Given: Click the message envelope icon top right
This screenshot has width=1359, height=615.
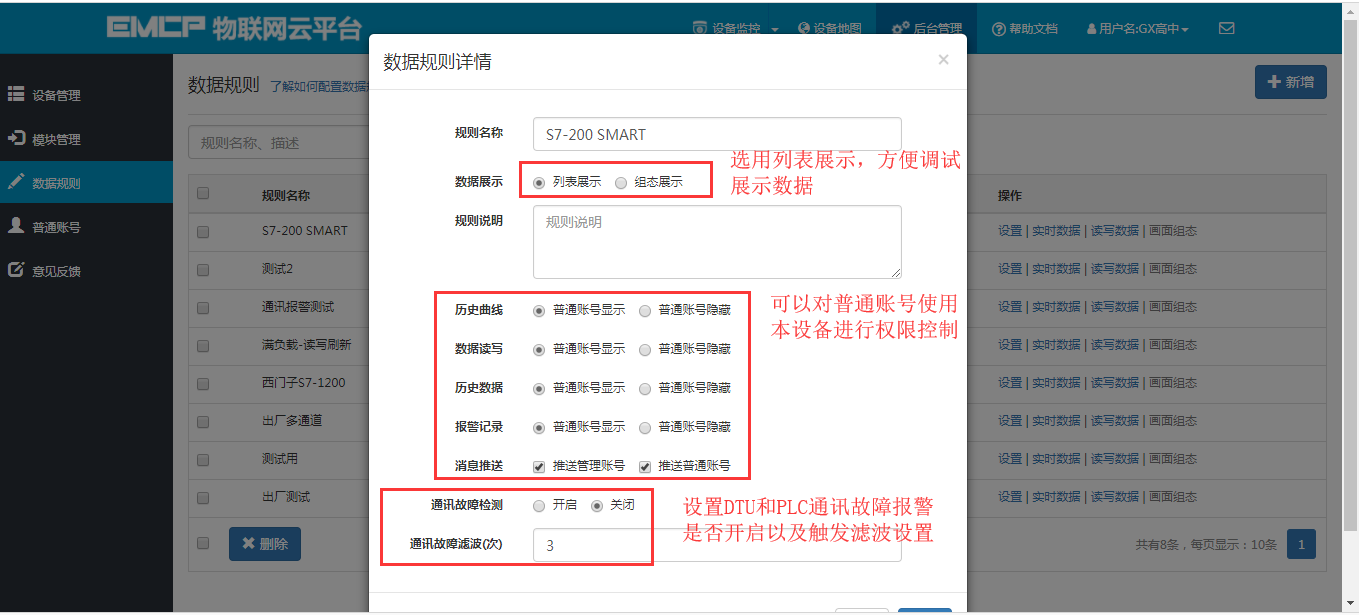Looking at the screenshot, I should (1227, 28).
